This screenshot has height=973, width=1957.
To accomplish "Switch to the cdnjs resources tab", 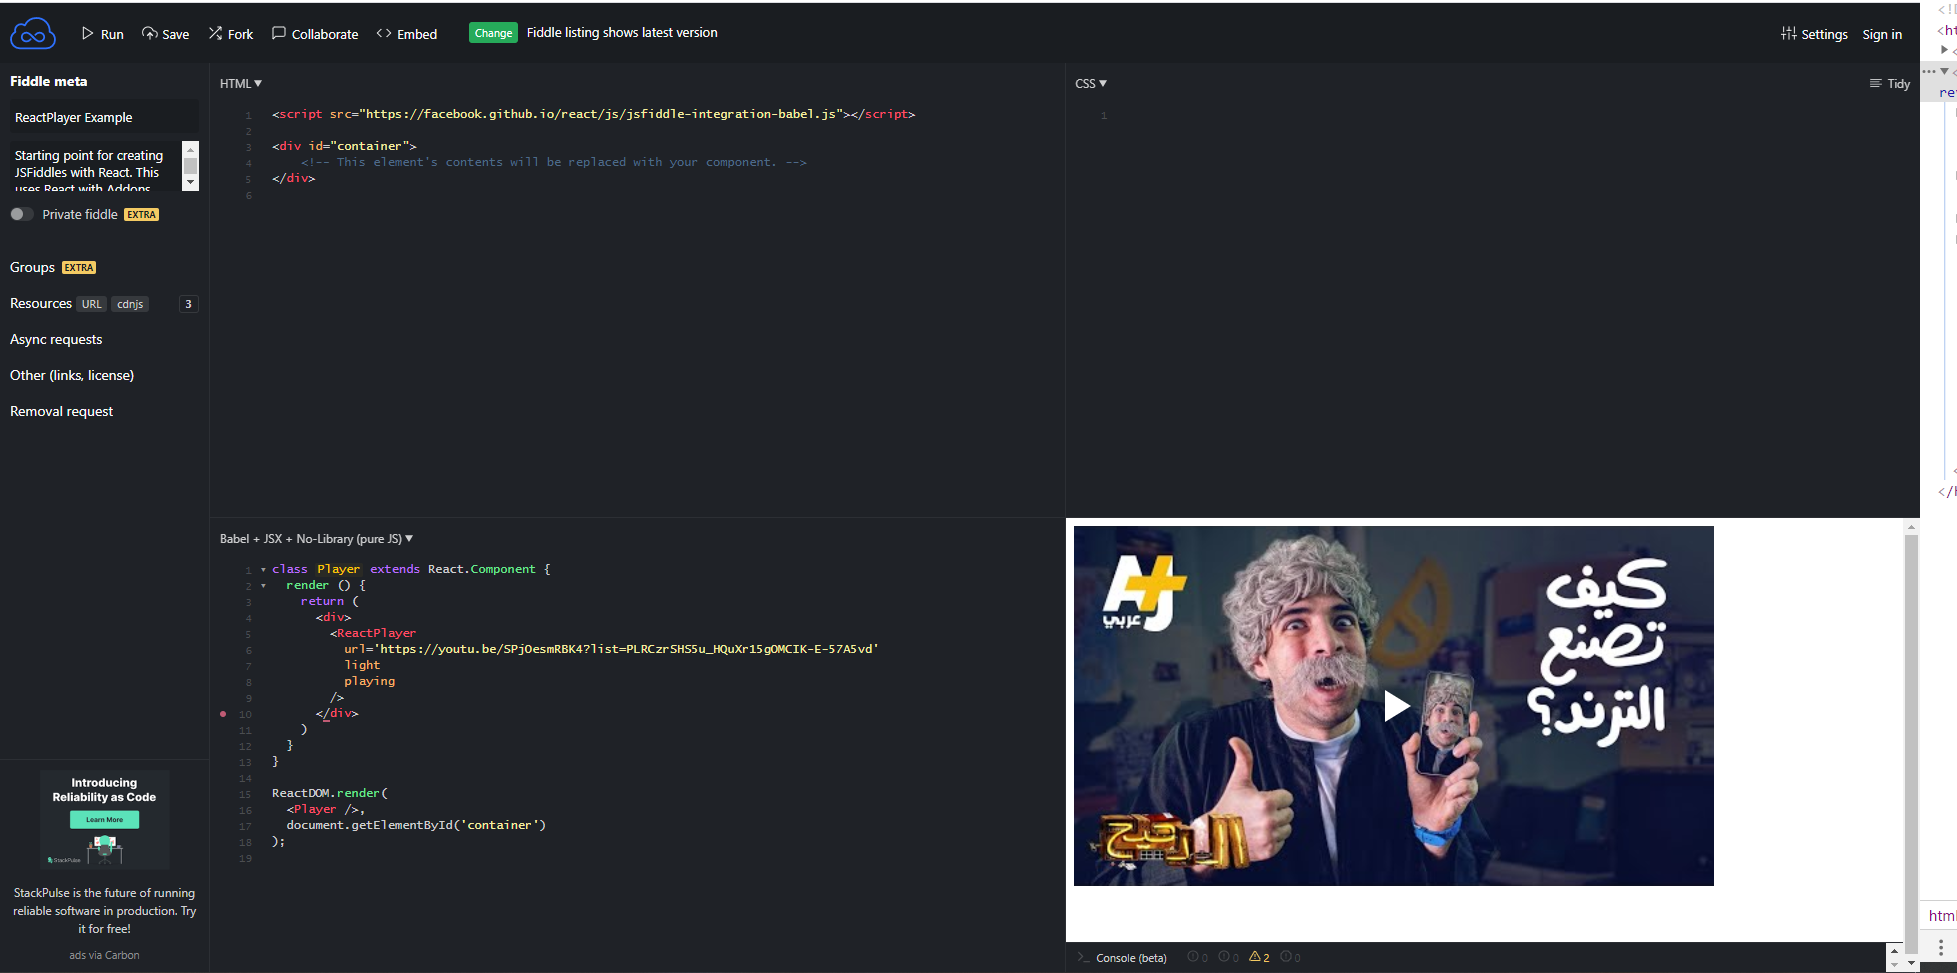I will [x=130, y=304].
